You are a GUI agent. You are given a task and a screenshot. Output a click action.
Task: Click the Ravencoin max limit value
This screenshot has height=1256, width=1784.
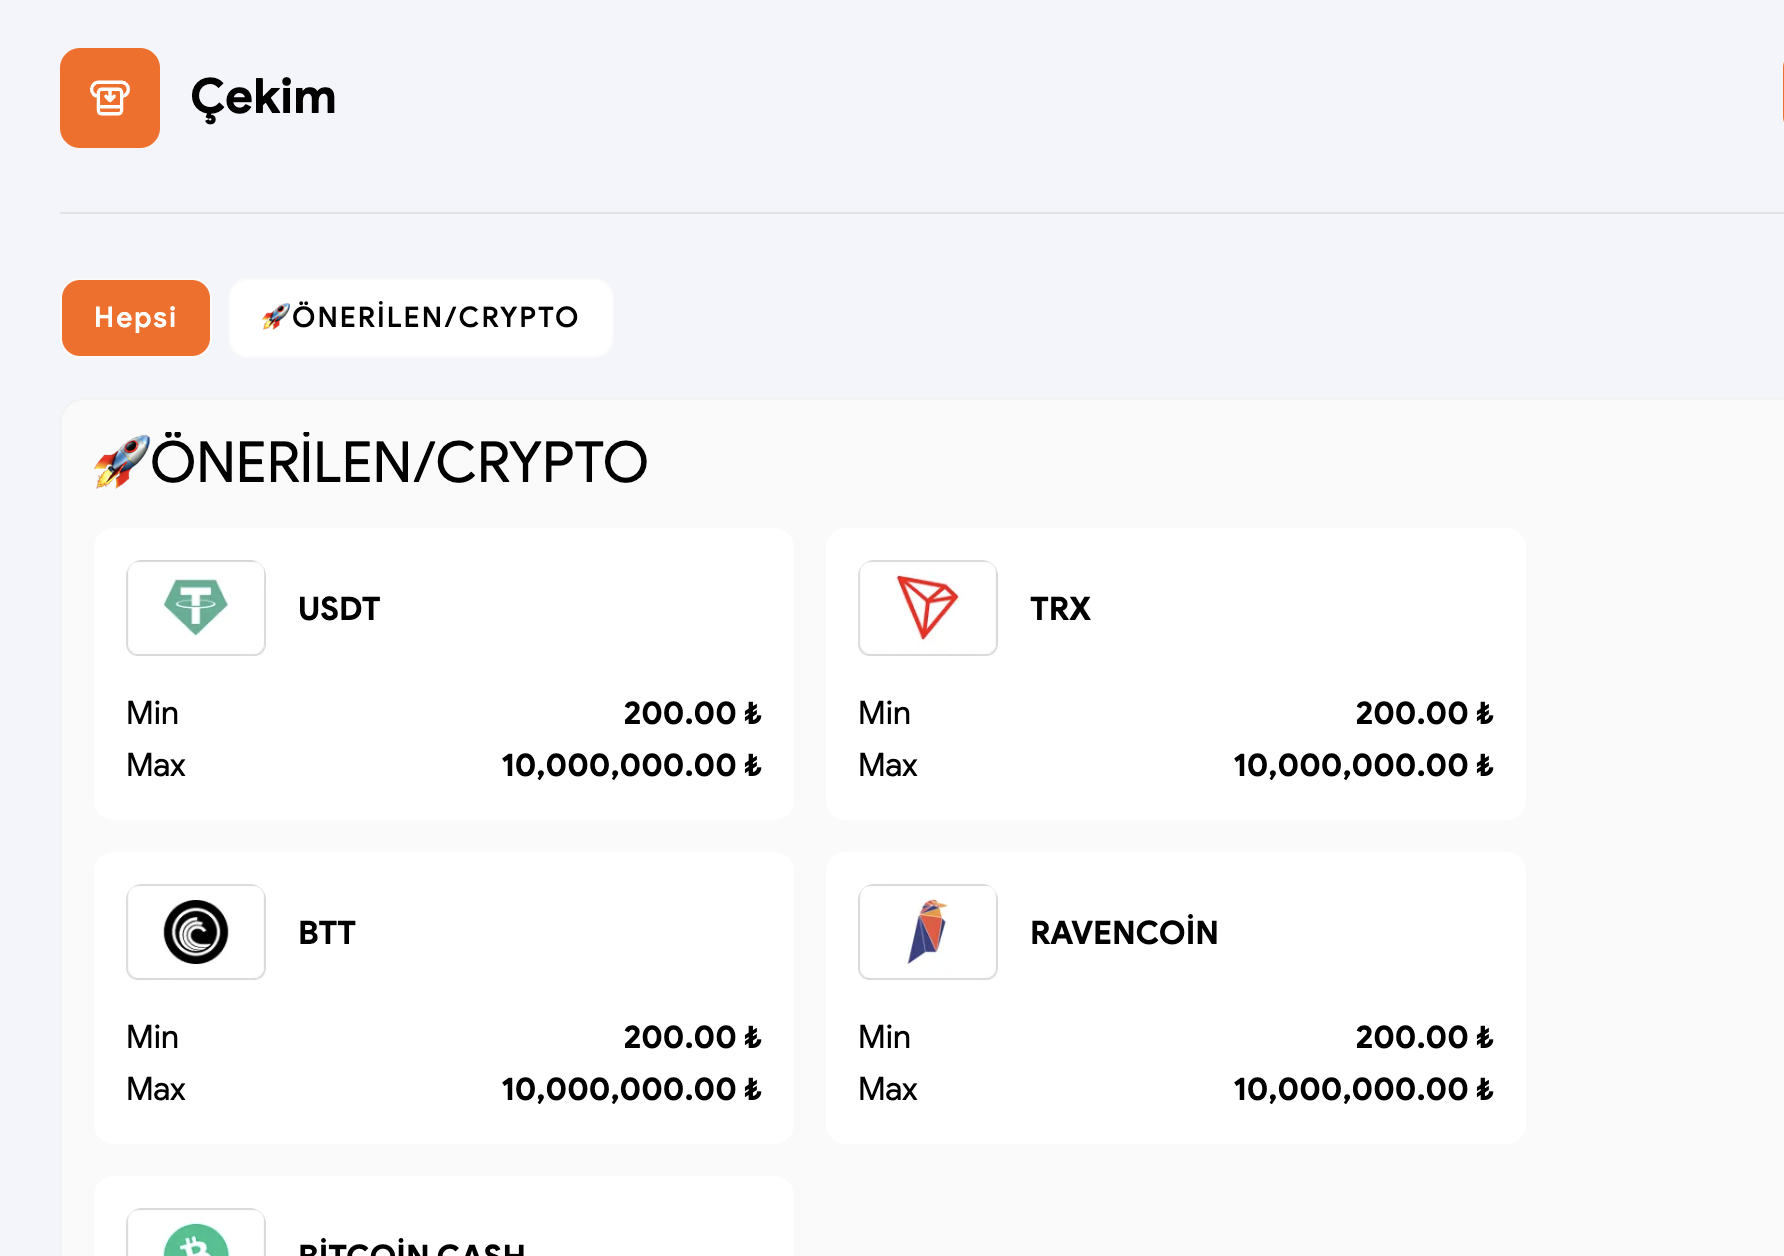coord(1362,1090)
